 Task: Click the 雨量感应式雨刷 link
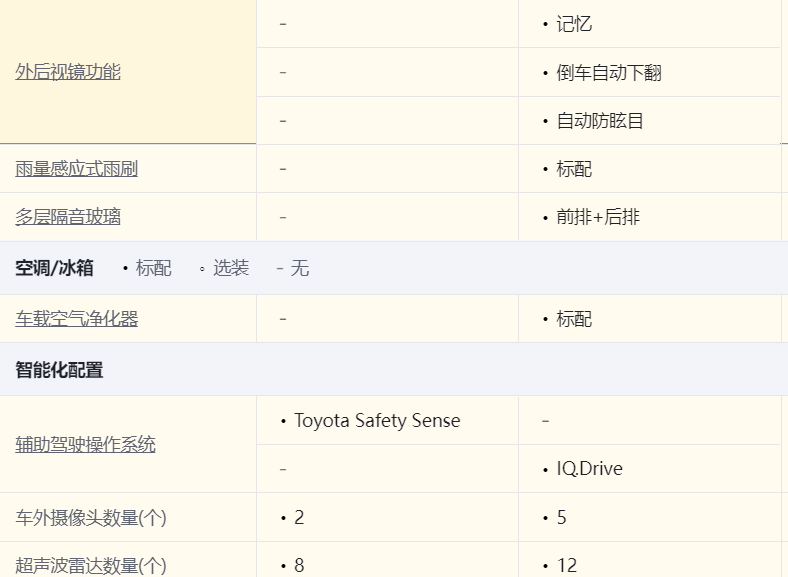(76, 169)
